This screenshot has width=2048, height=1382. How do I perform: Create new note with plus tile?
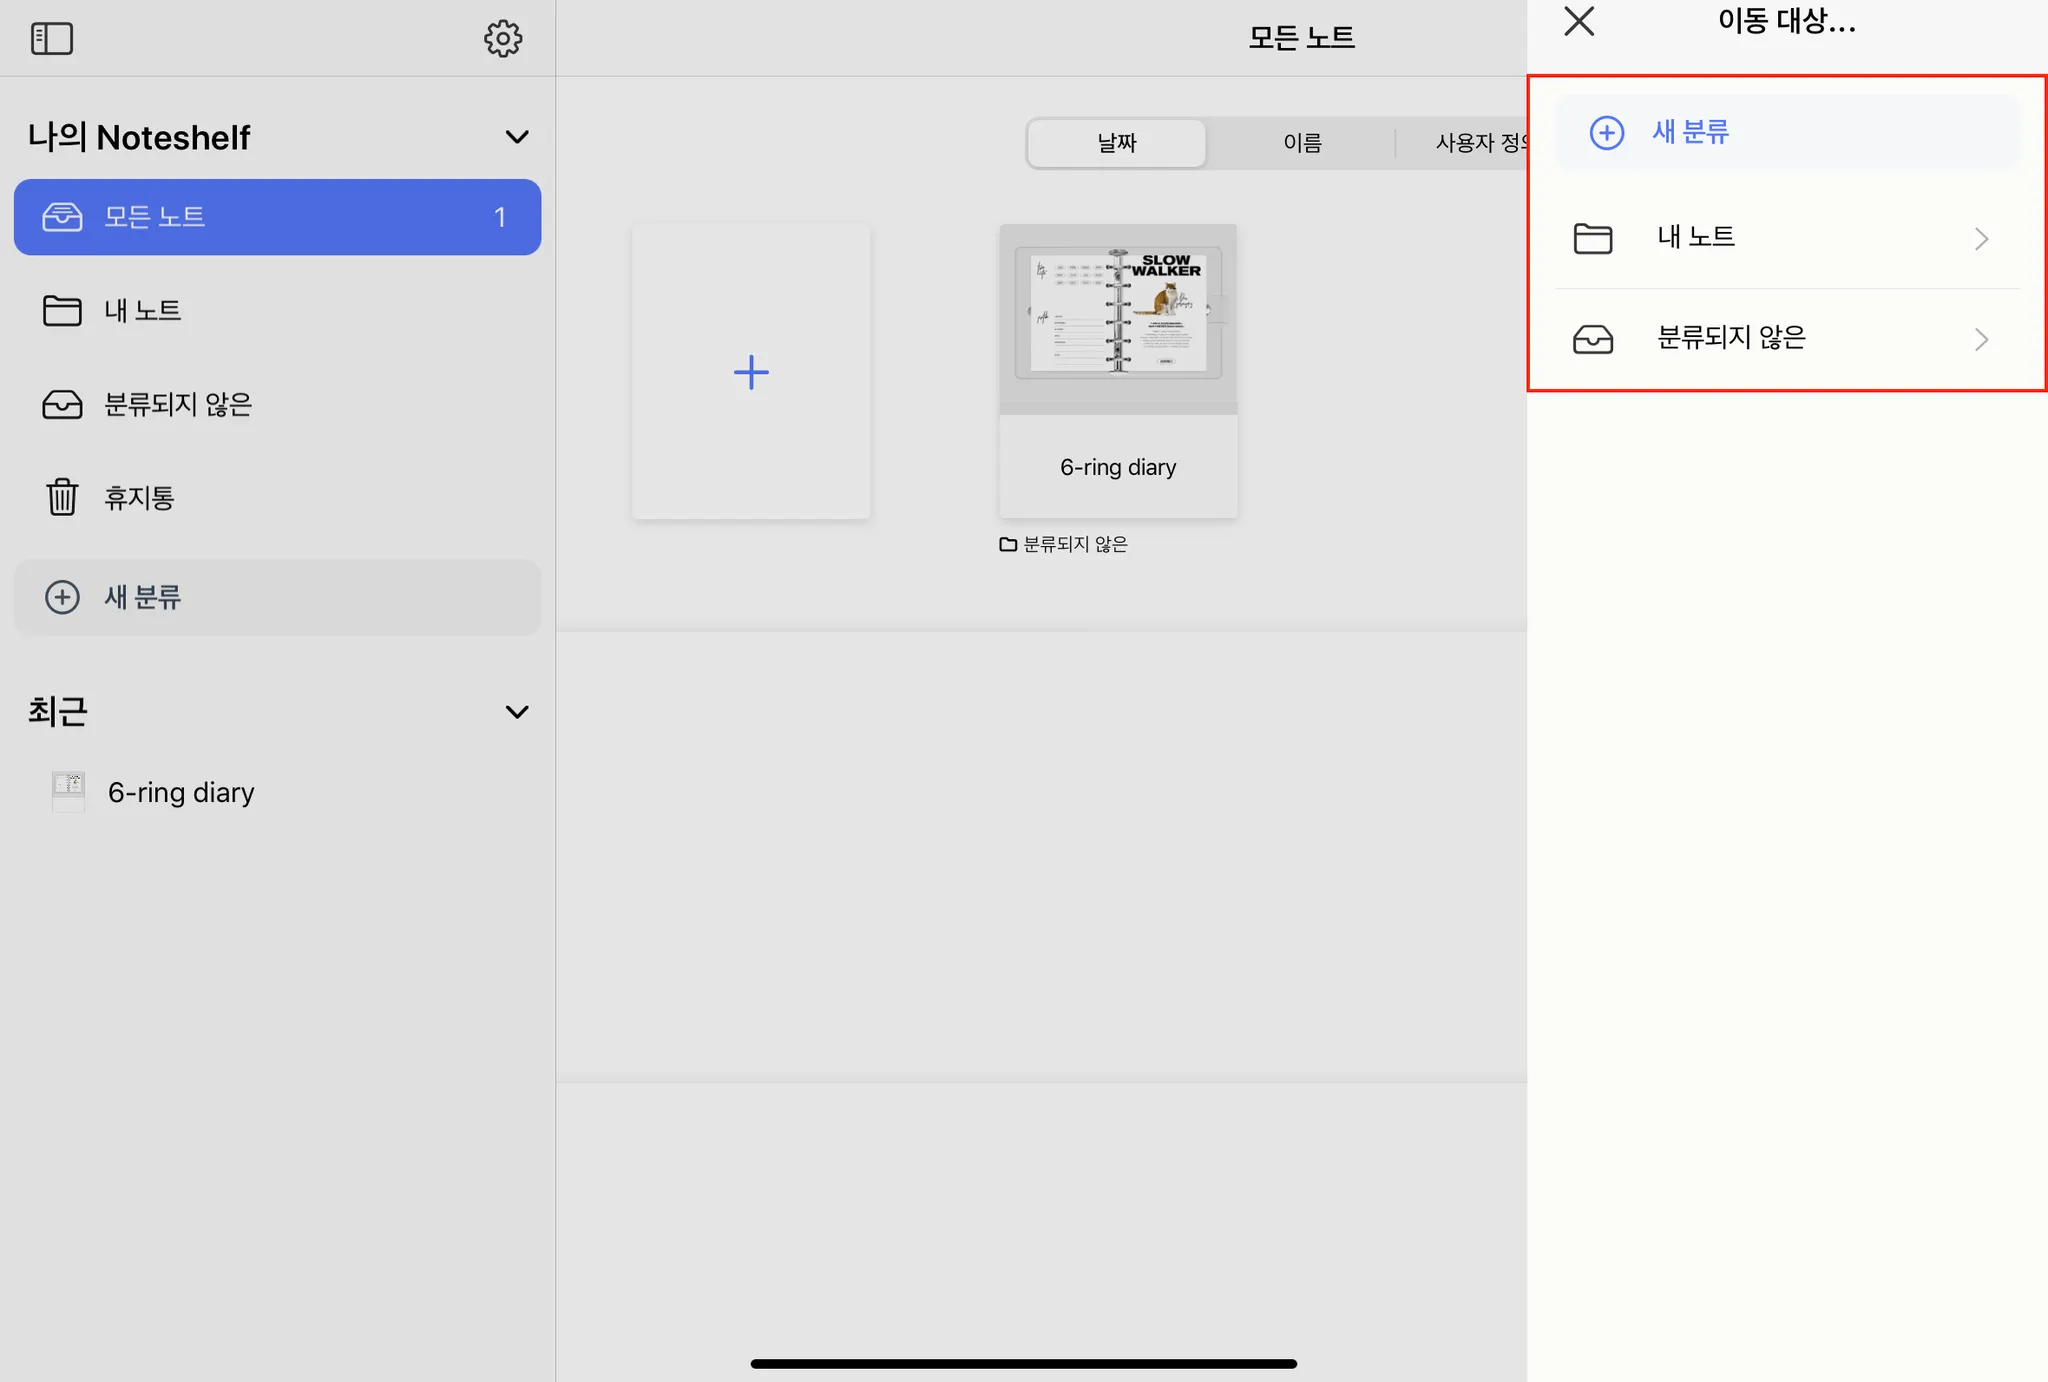pos(751,372)
